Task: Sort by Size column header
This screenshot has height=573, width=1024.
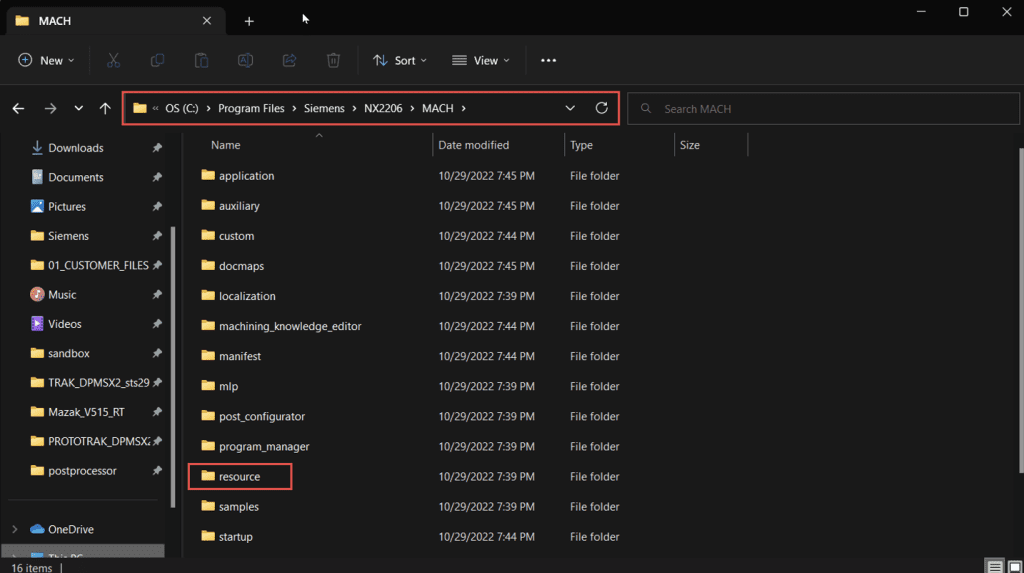Action: pos(690,145)
